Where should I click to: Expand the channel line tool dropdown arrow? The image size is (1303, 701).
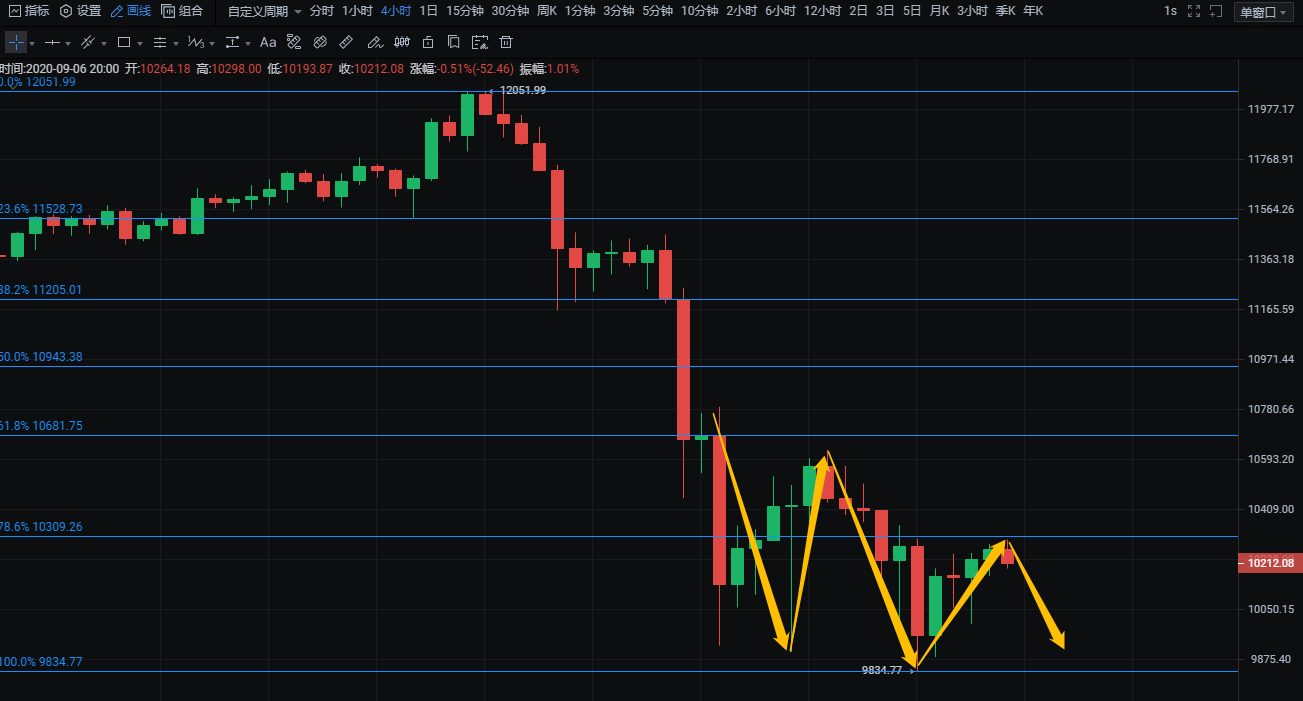(x=104, y=44)
